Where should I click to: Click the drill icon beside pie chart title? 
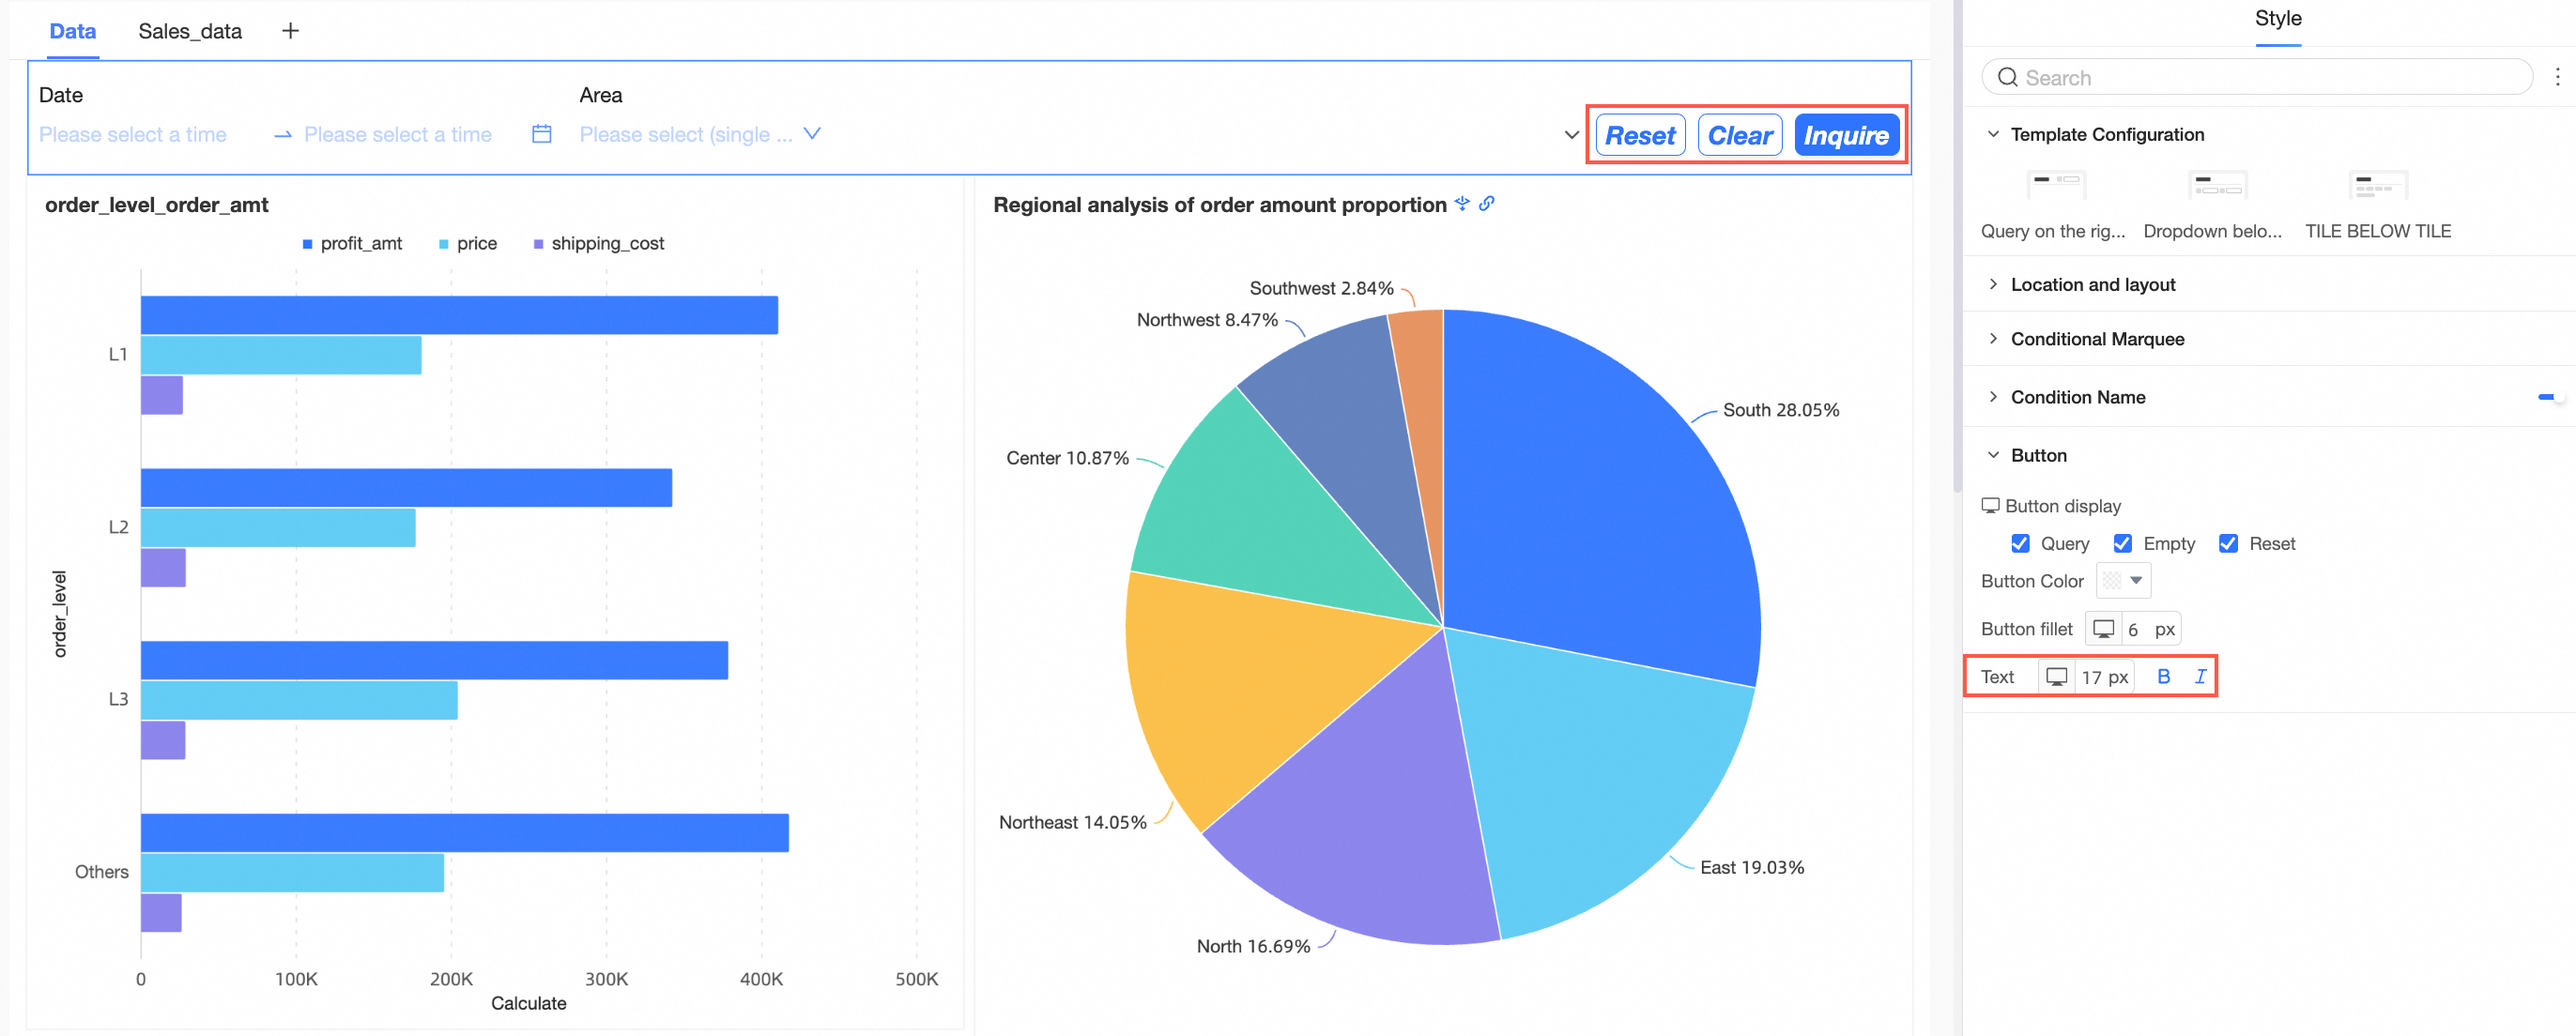point(1462,204)
